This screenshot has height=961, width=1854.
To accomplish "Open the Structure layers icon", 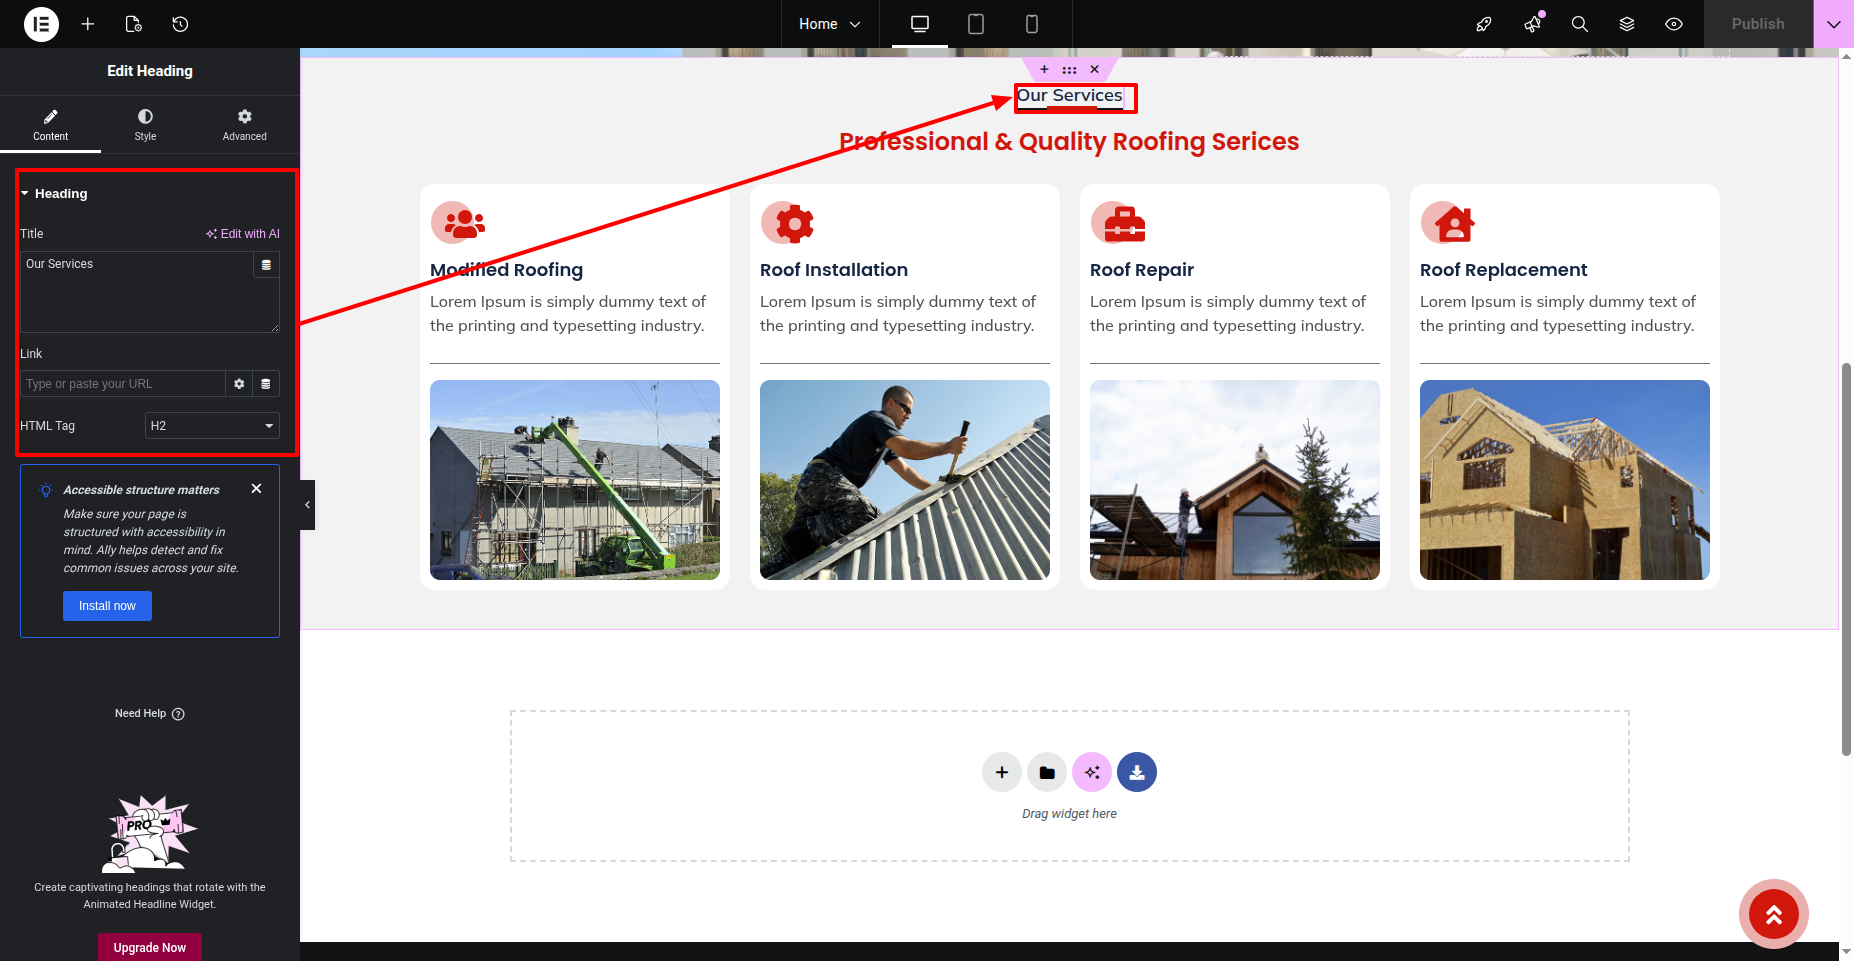I will point(1627,24).
